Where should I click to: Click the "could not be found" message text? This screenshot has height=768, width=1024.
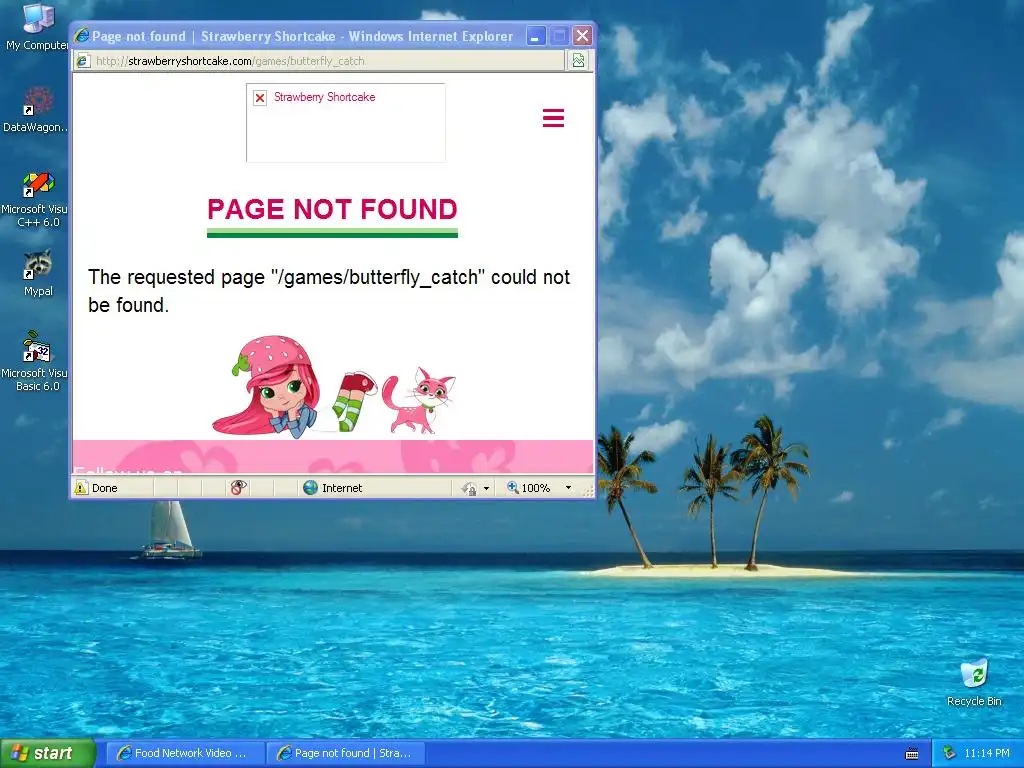click(329, 291)
